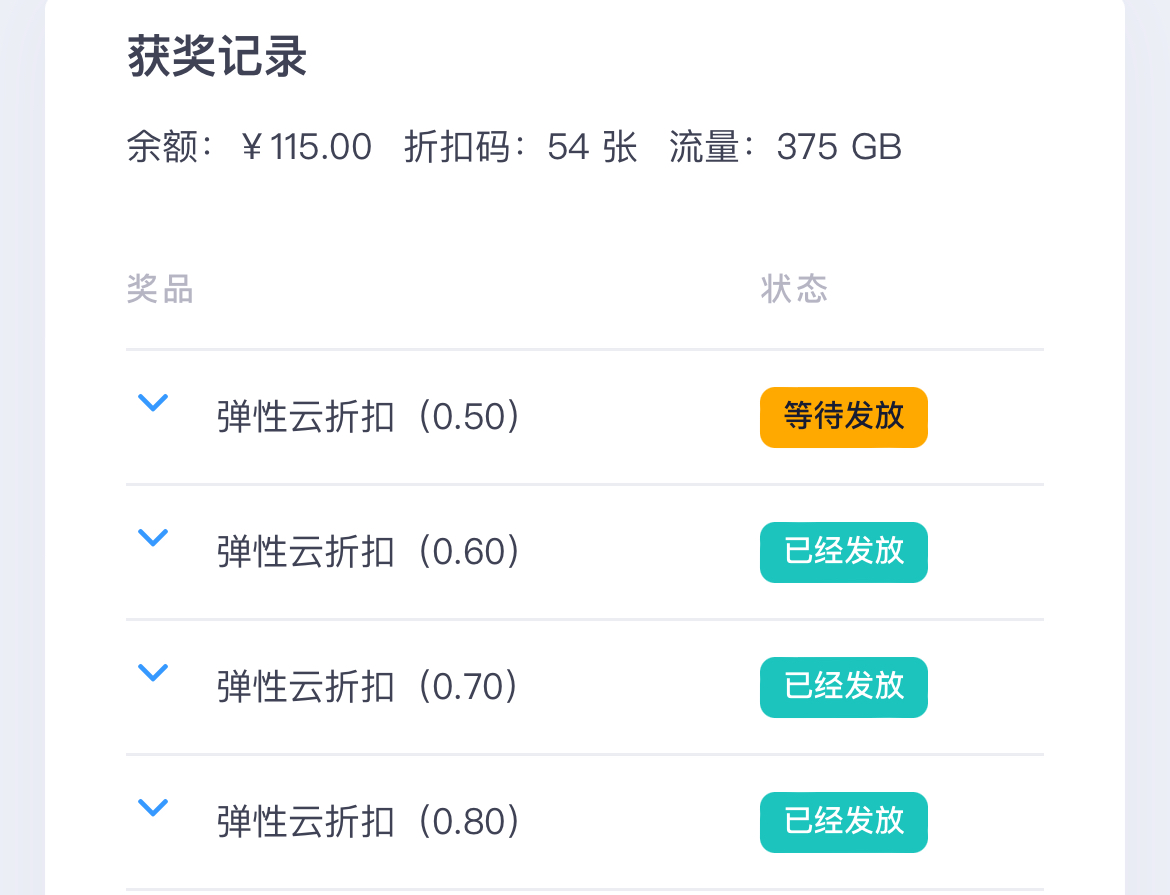Expand the 弹性云折扣（0.60）row chevron

[152, 538]
